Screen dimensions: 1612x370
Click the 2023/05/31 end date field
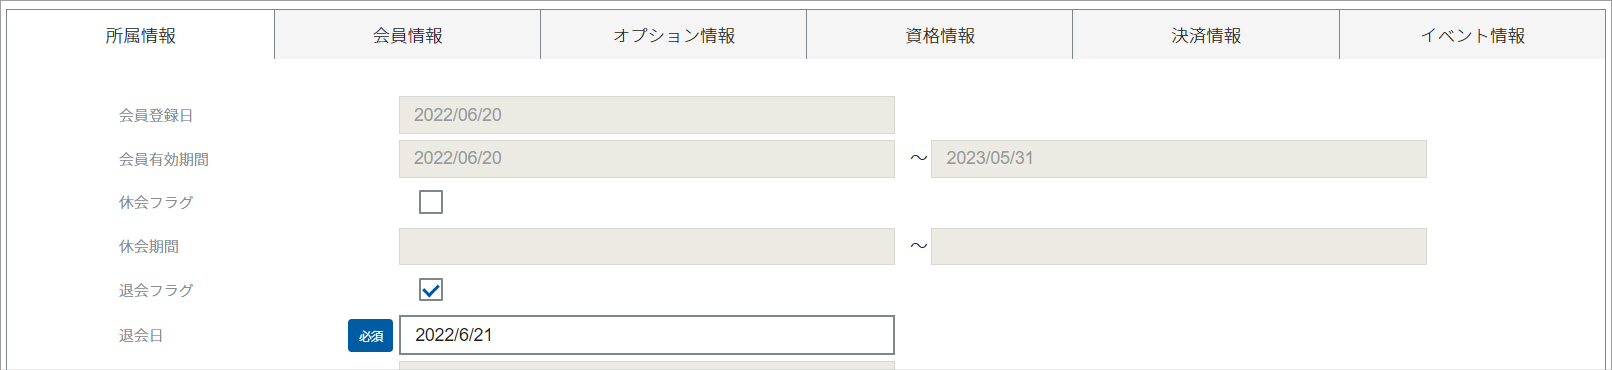click(1179, 159)
